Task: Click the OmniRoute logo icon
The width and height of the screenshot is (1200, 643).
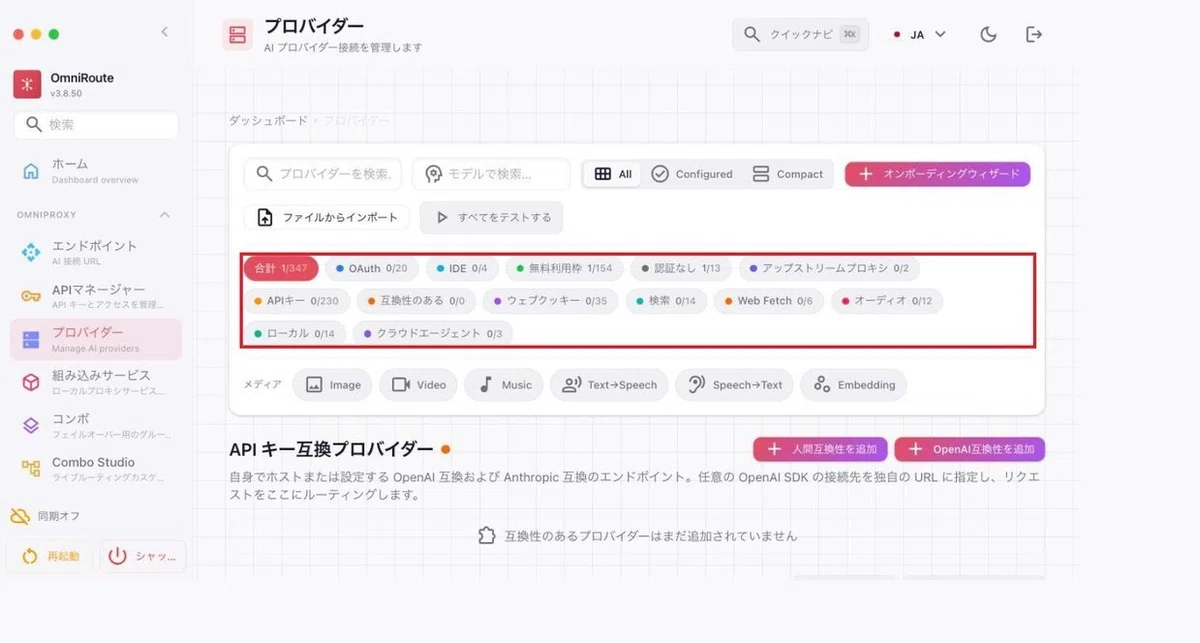Action: click(x=27, y=84)
